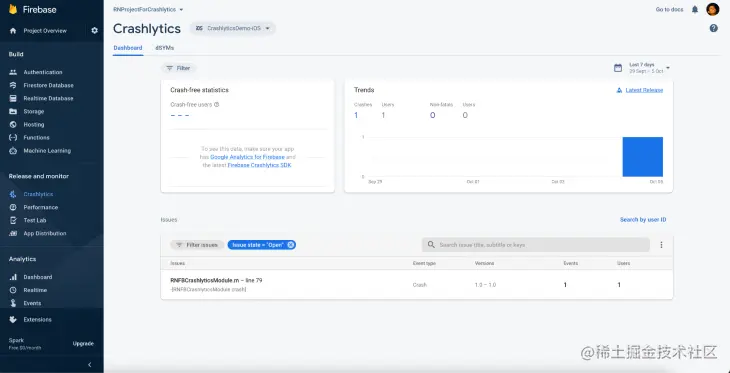This screenshot has height=373, width=730.
Task: Click the Crashlytics sidebar icon
Action: (x=13, y=194)
